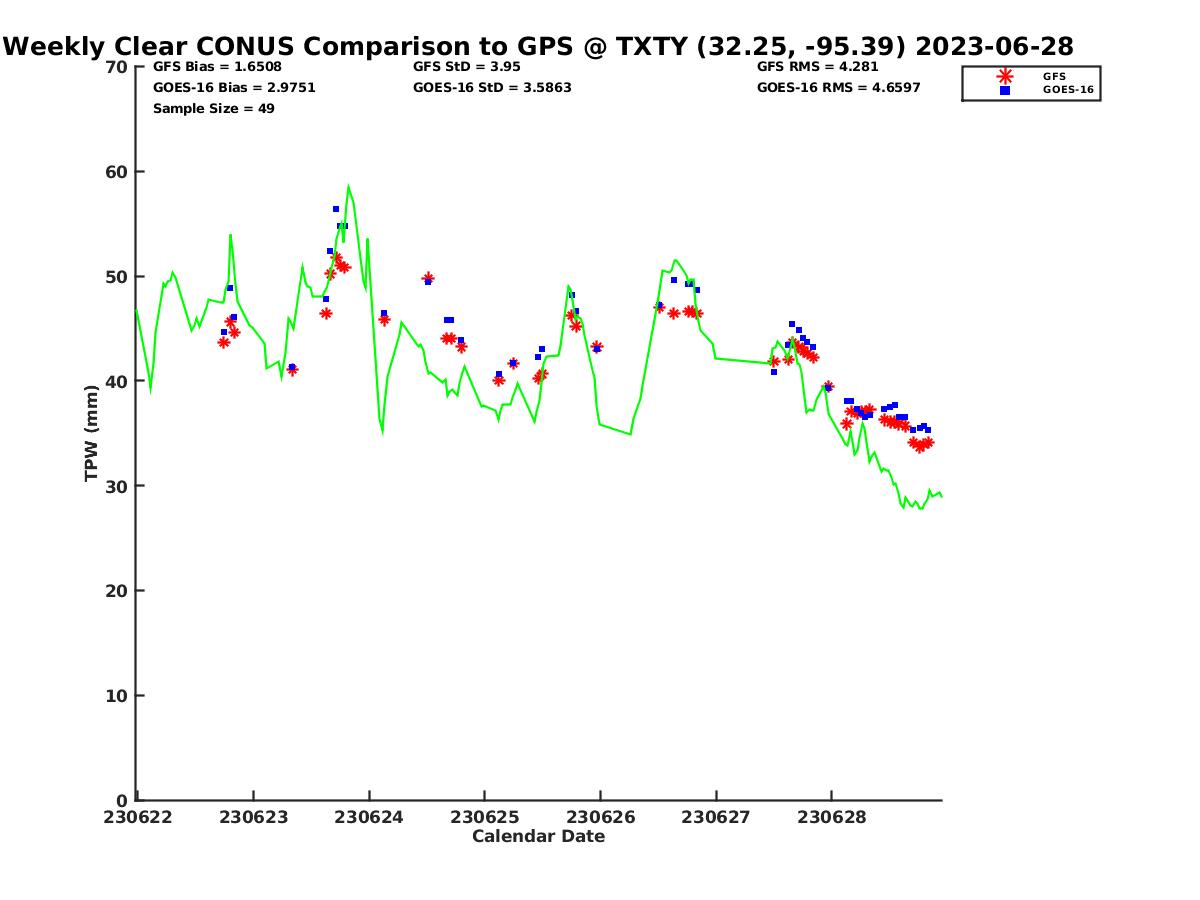Click the chart title text
The width and height of the screenshot is (1200, 900).
click(539, 47)
